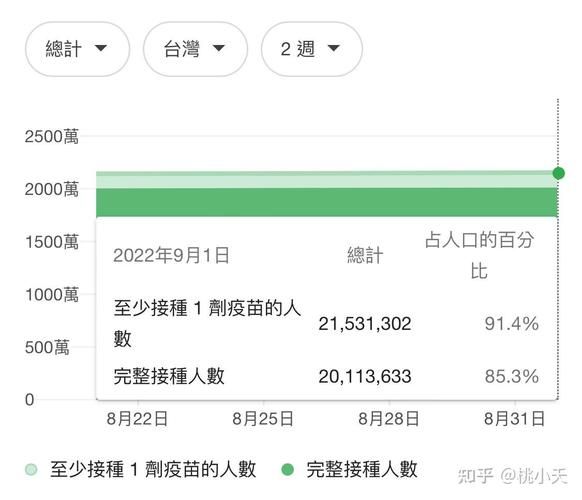Click the percentage 85.3%
The height and width of the screenshot is (500, 582).
511,376
